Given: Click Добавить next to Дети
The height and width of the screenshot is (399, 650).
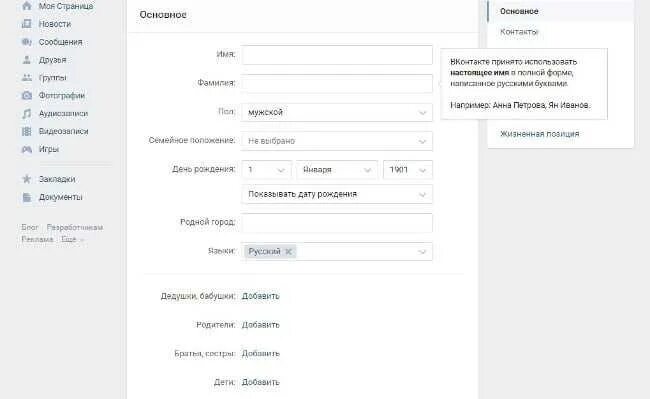Looking at the screenshot, I should point(260,382).
